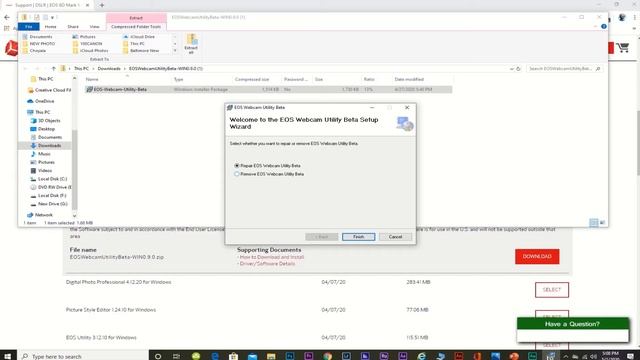Viewport: 640px width, 360px height.
Task: Click Cancel in the setup wizard
Action: 395,237
